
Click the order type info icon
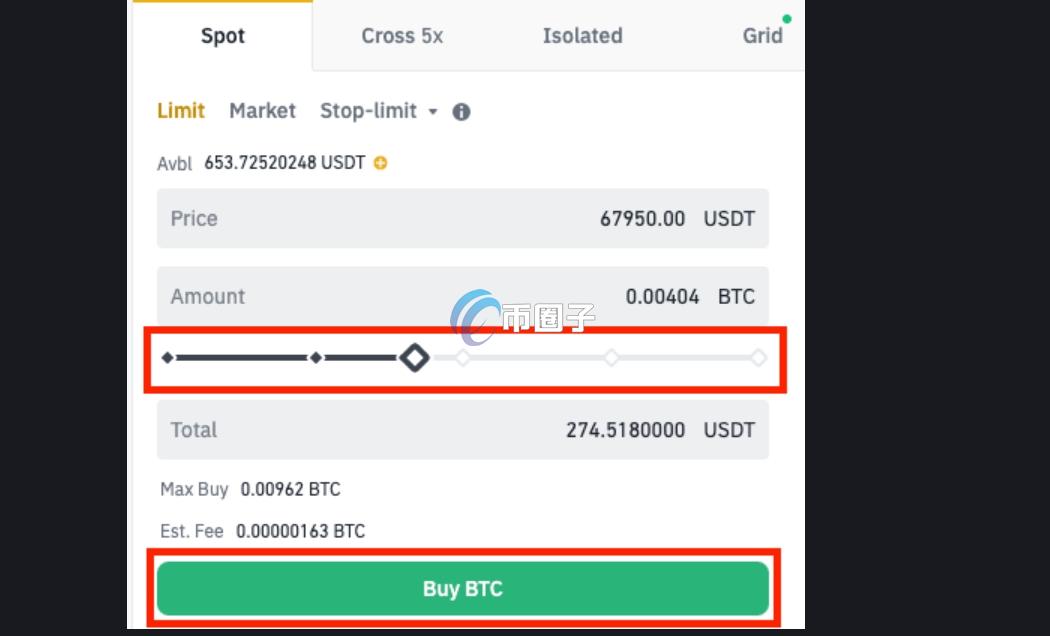point(461,112)
